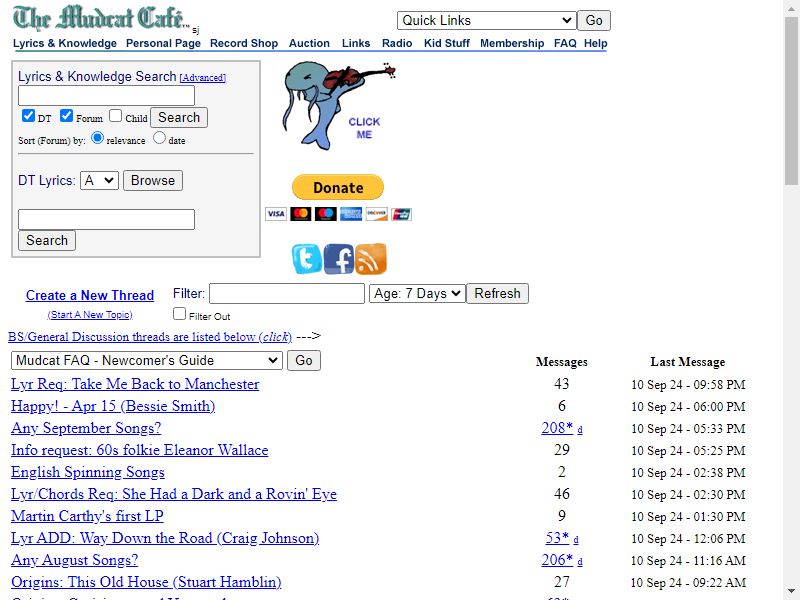Open the Links menu item
The width and height of the screenshot is (800, 600).
(356, 43)
